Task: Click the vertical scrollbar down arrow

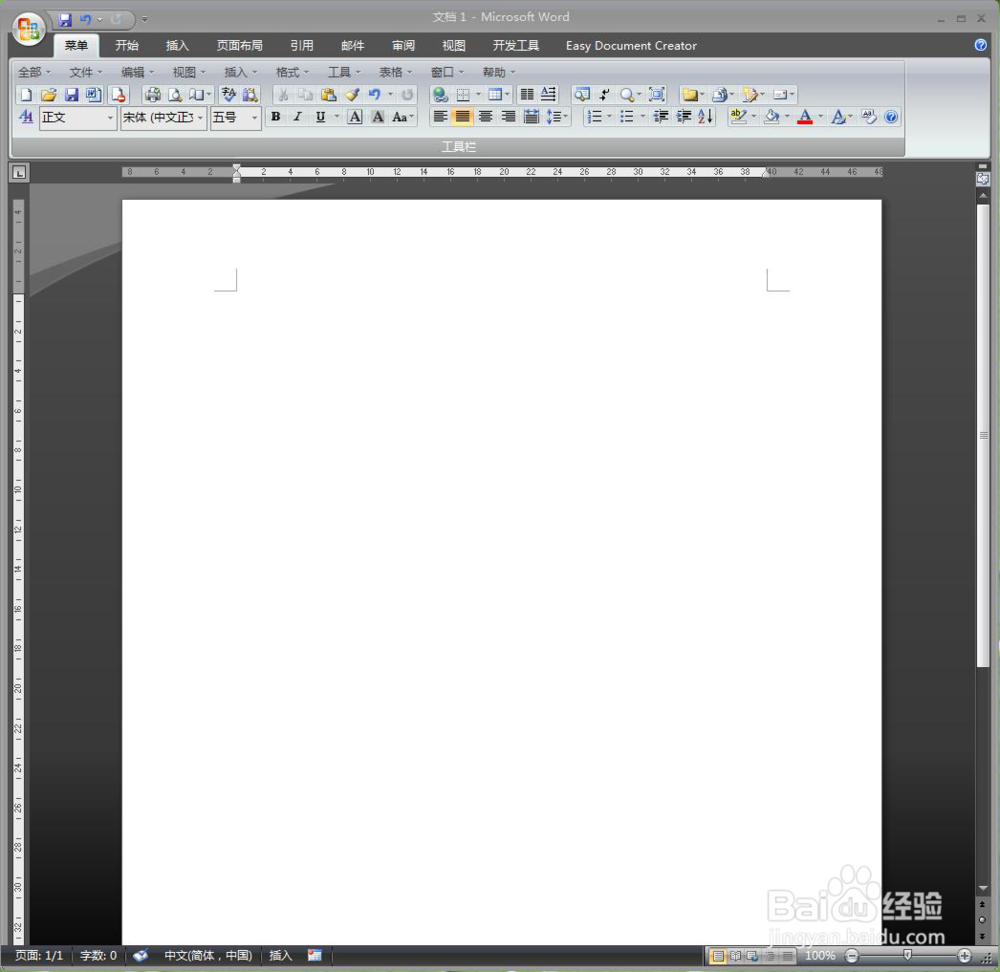Action: pyautogui.click(x=983, y=888)
